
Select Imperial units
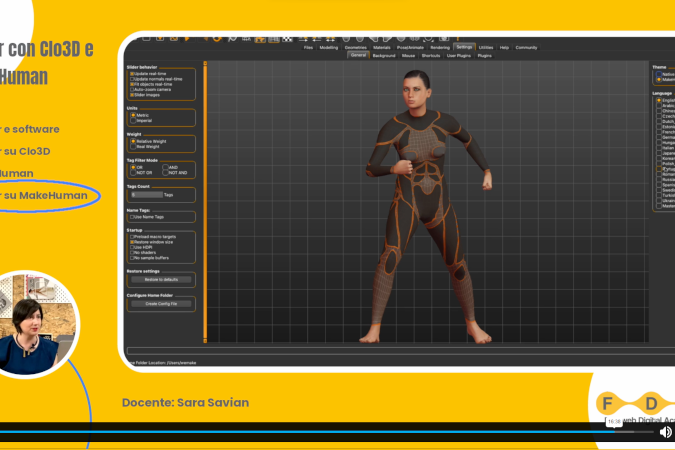pyautogui.click(x=132, y=120)
